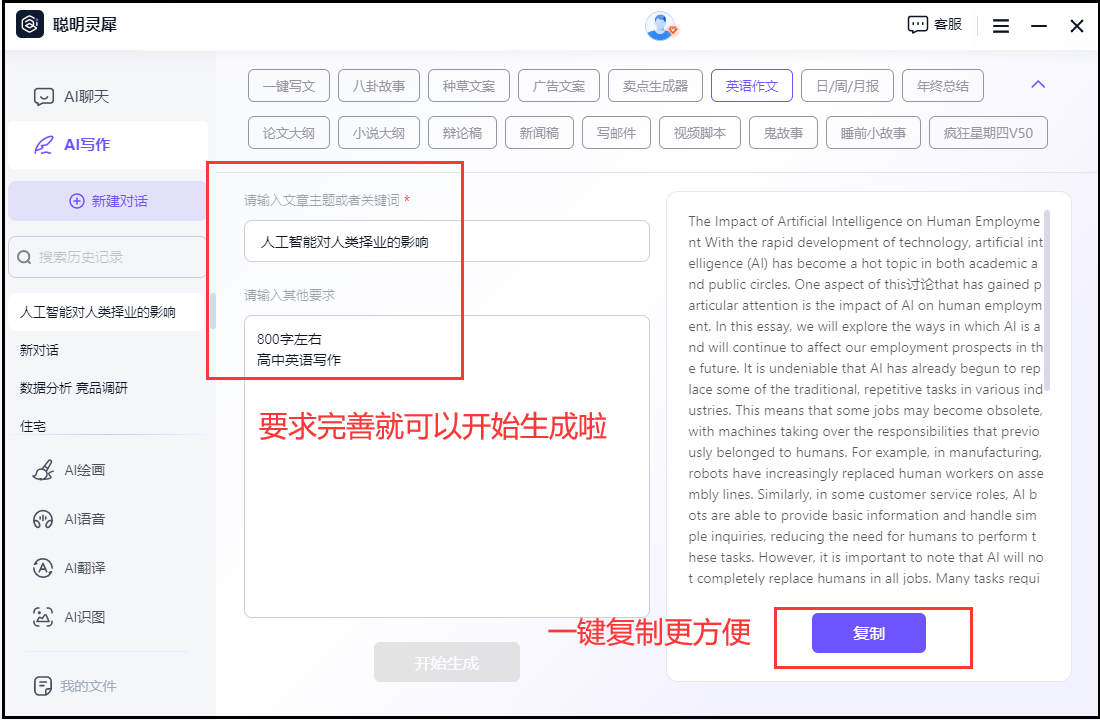The image size is (1100, 720).
Task: Open the hamburger main menu
Action: [x=1001, y=26]
